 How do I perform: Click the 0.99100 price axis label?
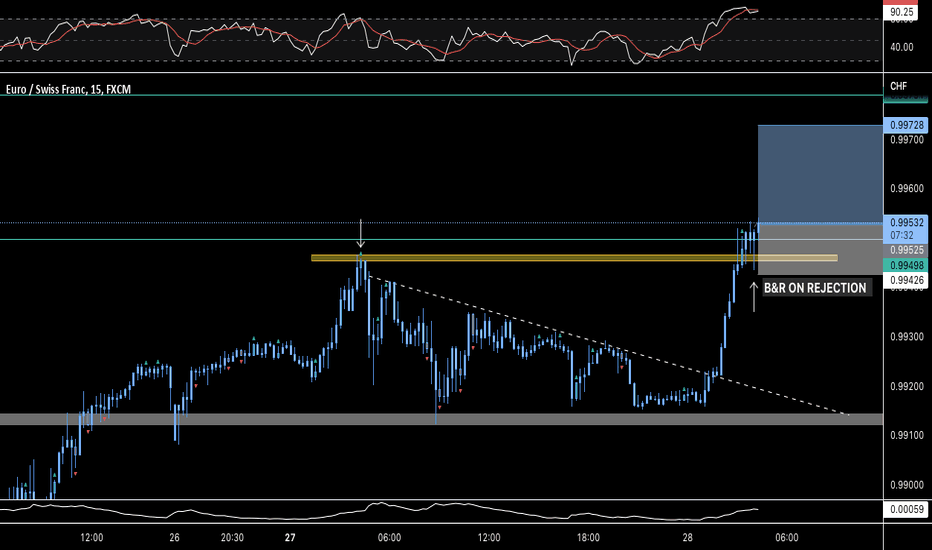point(907,435)
